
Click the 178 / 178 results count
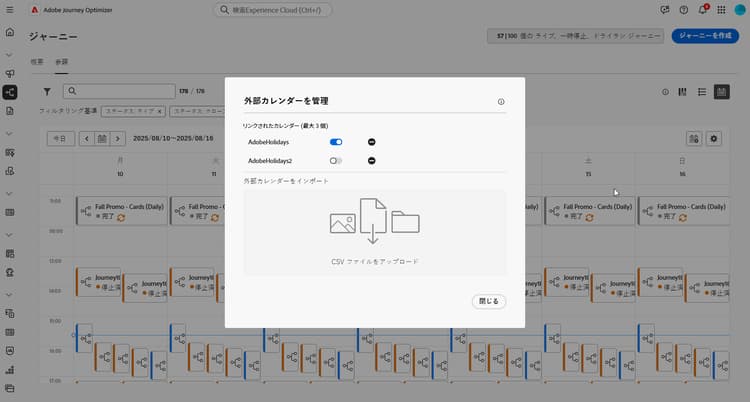[192, 91]
